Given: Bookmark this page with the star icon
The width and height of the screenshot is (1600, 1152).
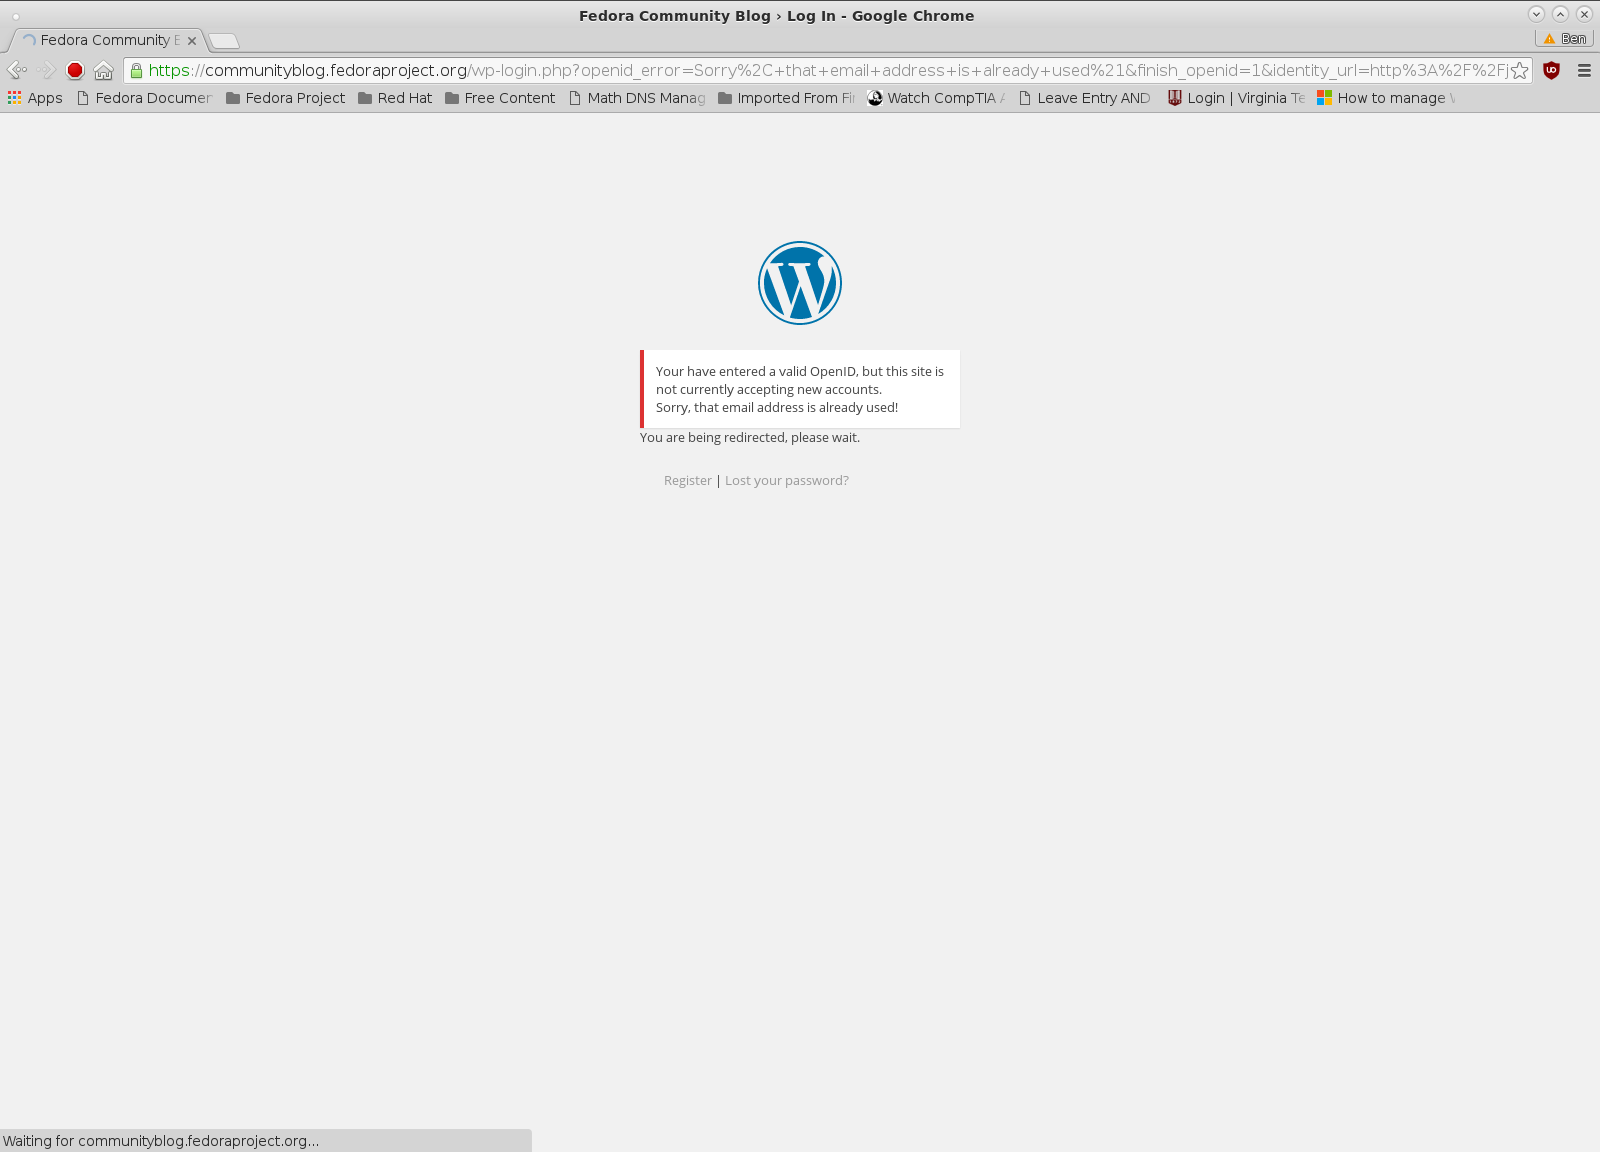Looking at the screenshot, I should point(1519,70).
